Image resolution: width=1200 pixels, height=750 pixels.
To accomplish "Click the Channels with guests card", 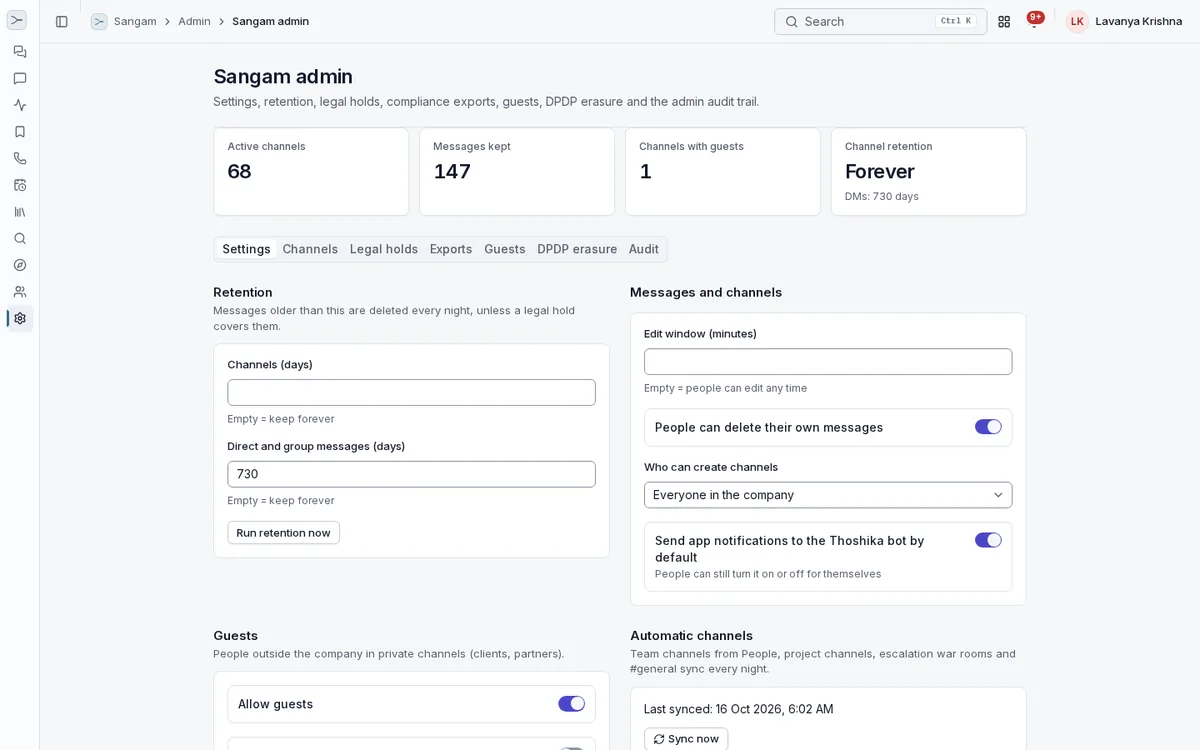I will tap(723, 171).
